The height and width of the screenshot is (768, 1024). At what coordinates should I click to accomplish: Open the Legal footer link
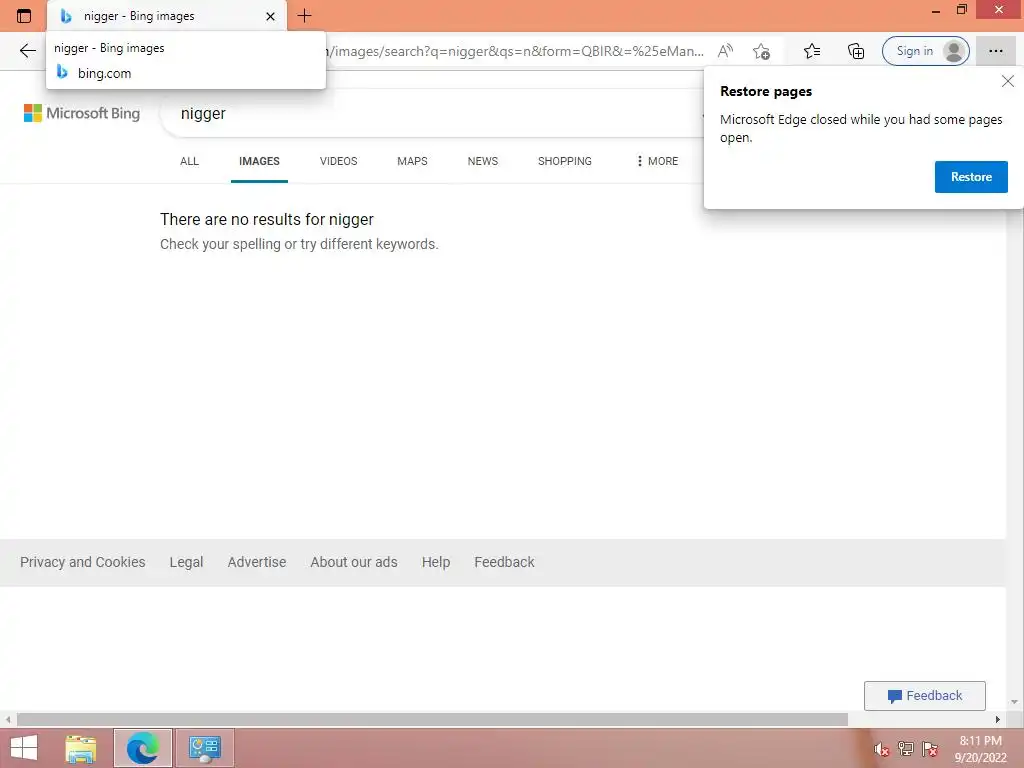click(x=186, y=562)
